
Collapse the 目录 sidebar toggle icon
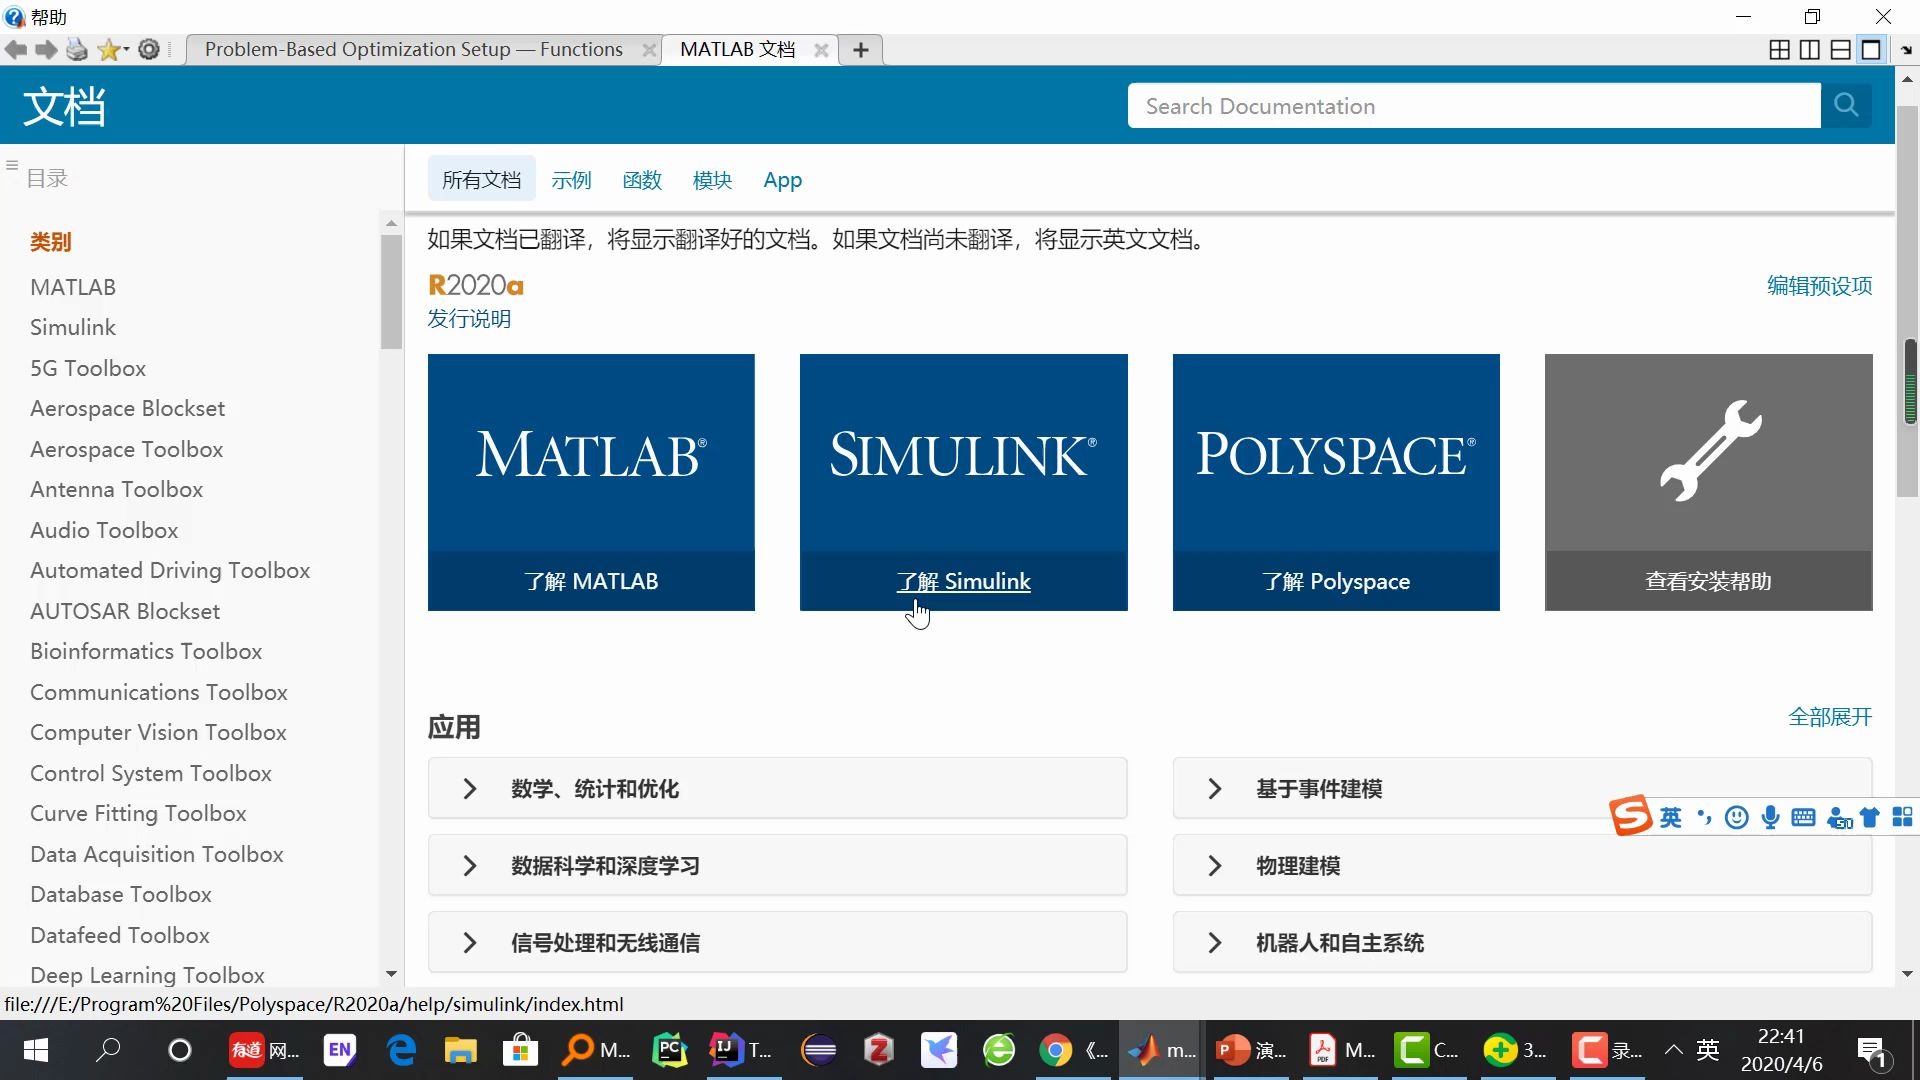click(12, 166)
